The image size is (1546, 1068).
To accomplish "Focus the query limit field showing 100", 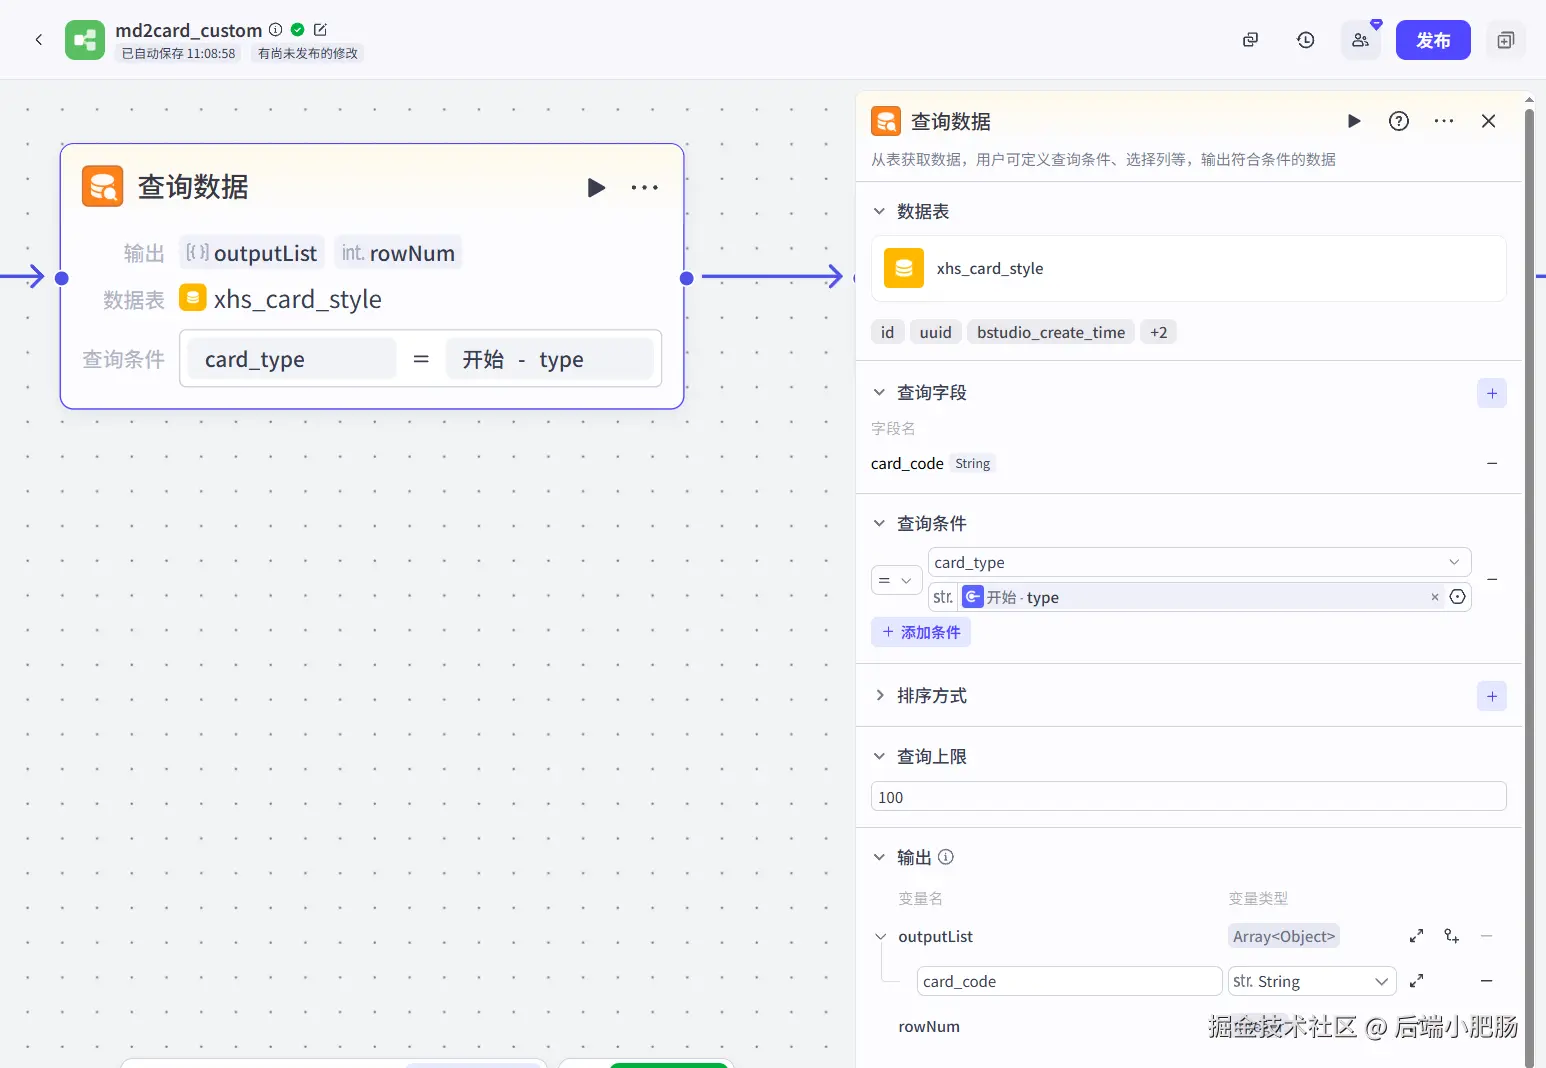I will [x=1189, y=797].
